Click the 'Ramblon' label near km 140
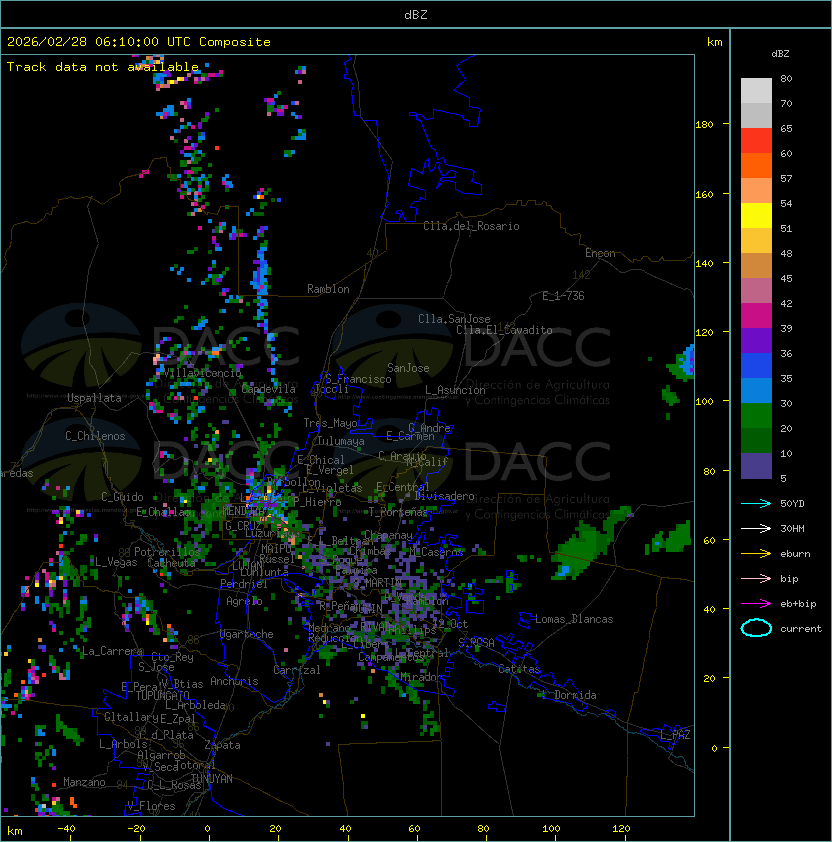Screen dimensions: 832x842 coord(328,289)
